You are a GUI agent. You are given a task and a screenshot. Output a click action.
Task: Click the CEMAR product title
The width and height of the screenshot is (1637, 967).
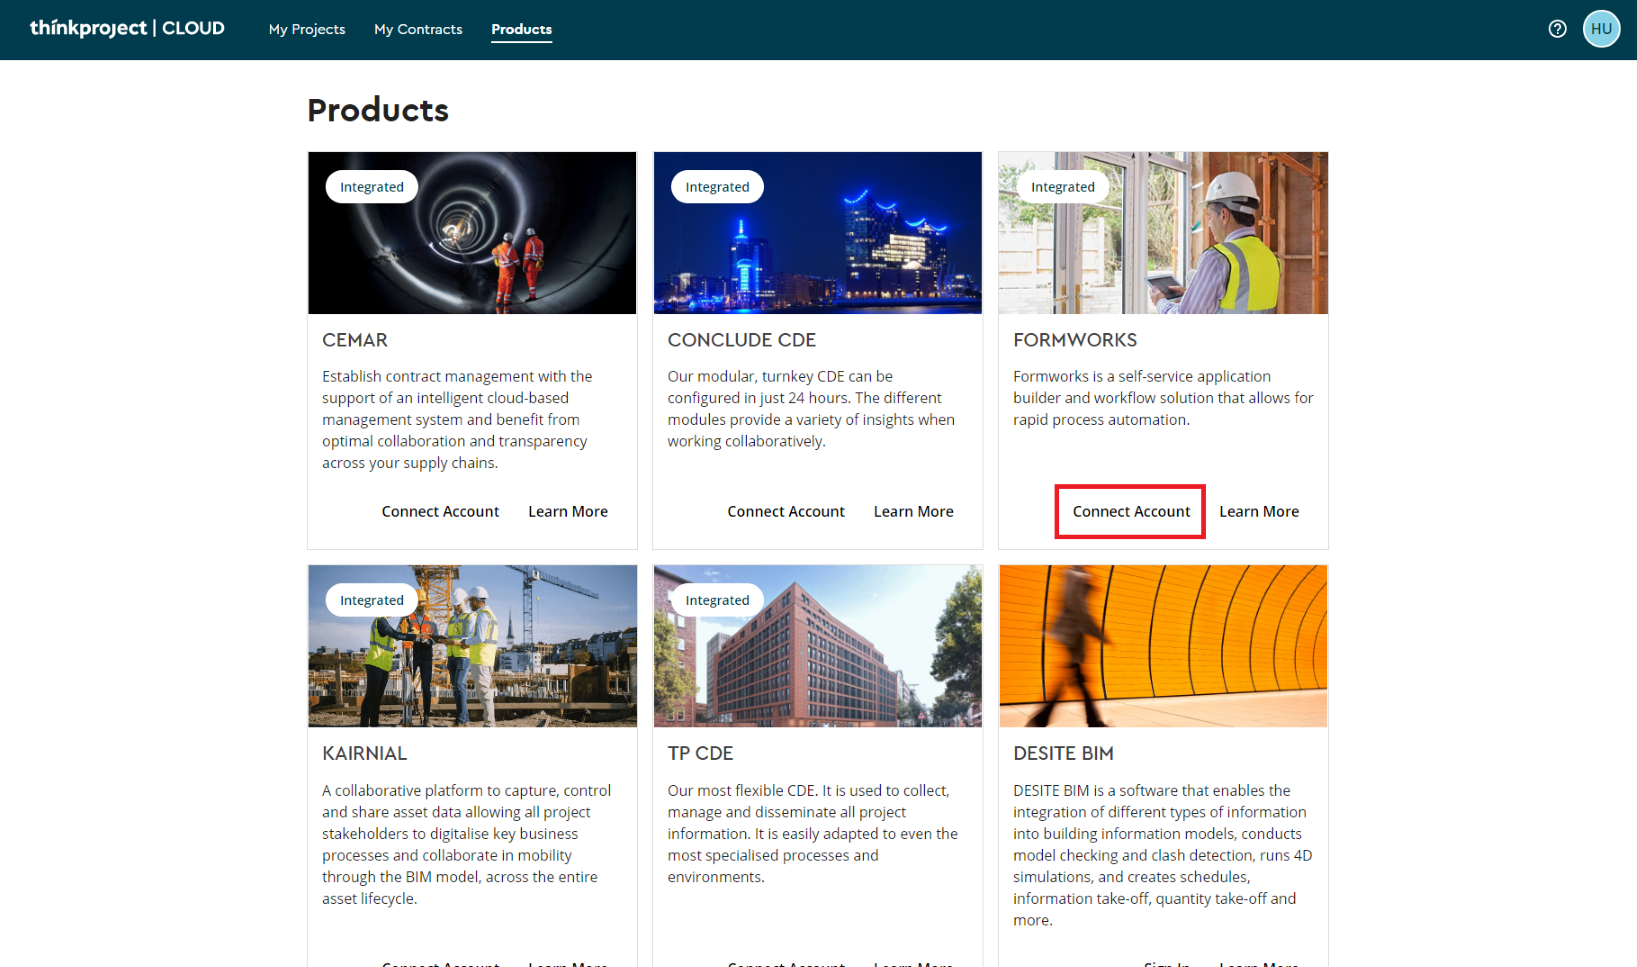click(355, 340)
